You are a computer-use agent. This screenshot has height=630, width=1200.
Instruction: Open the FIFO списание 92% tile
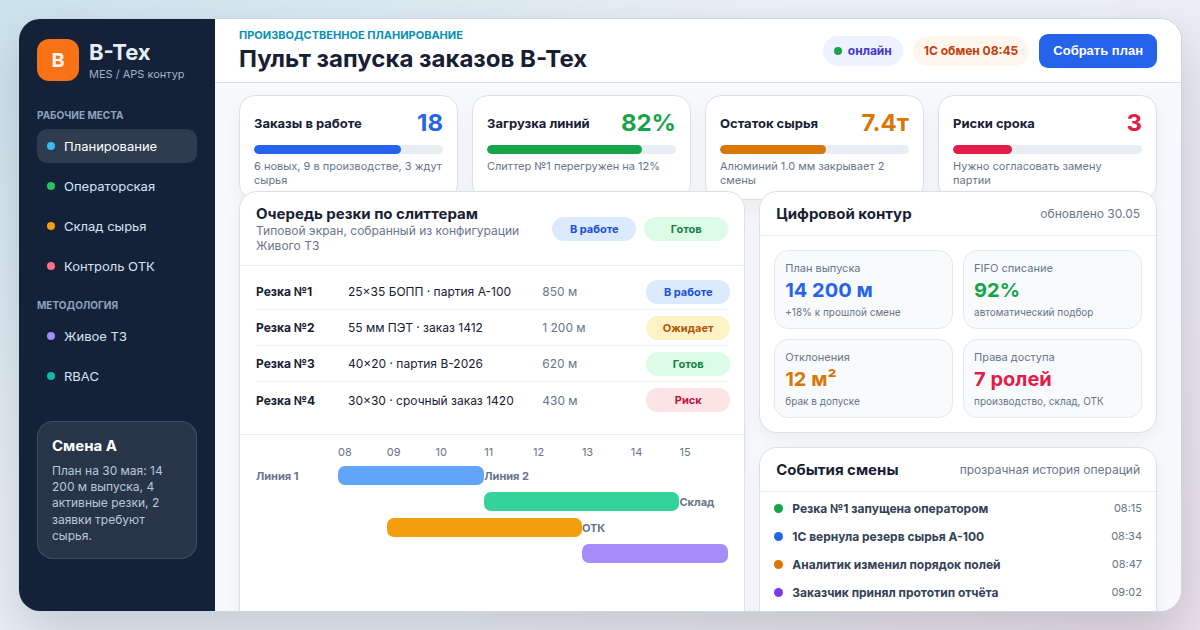1052,290
